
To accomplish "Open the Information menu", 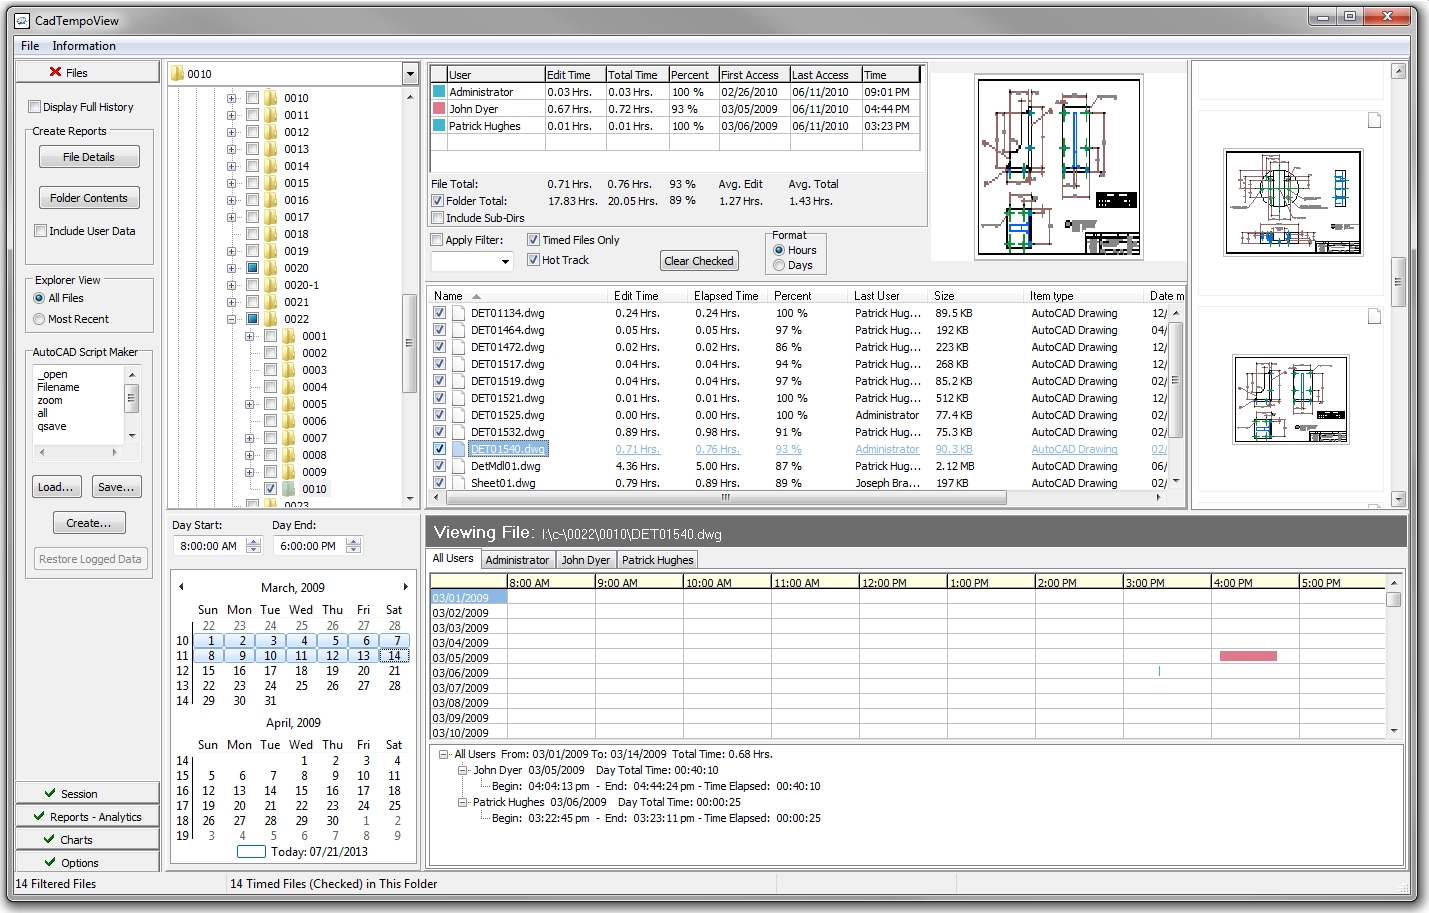I will click(84, 45).
